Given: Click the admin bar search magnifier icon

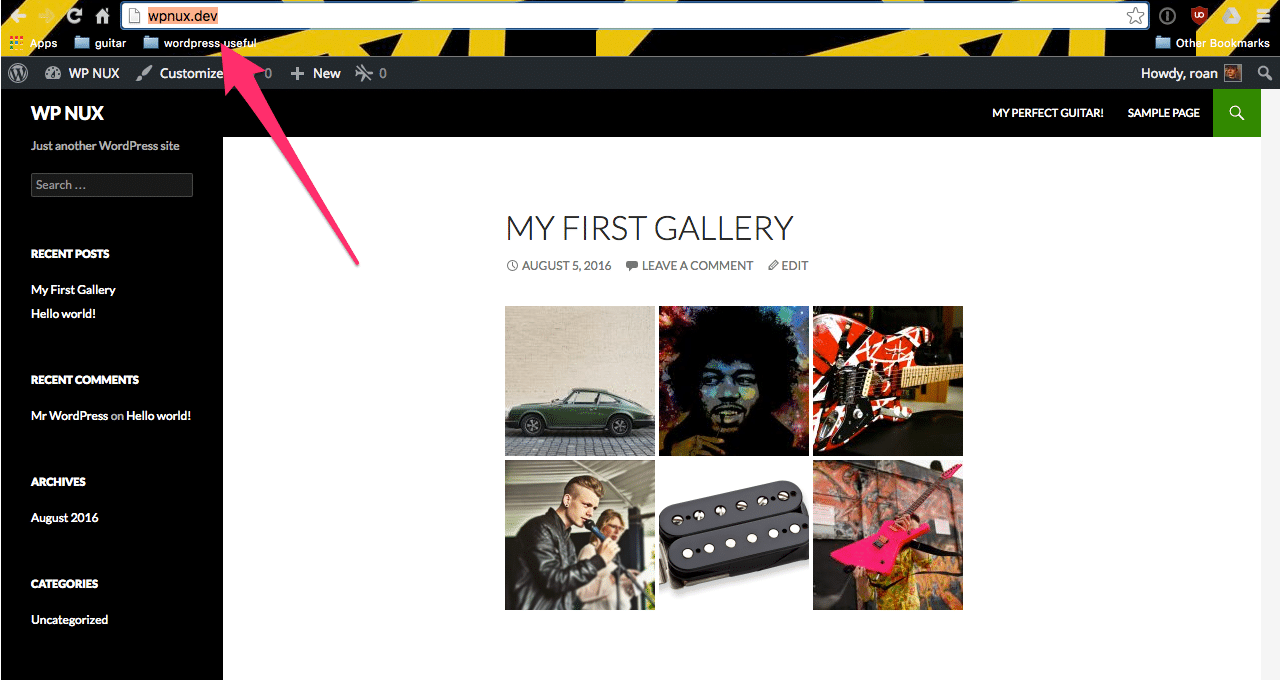Looking at the screenshot, I should click(x=1265, y=73).
